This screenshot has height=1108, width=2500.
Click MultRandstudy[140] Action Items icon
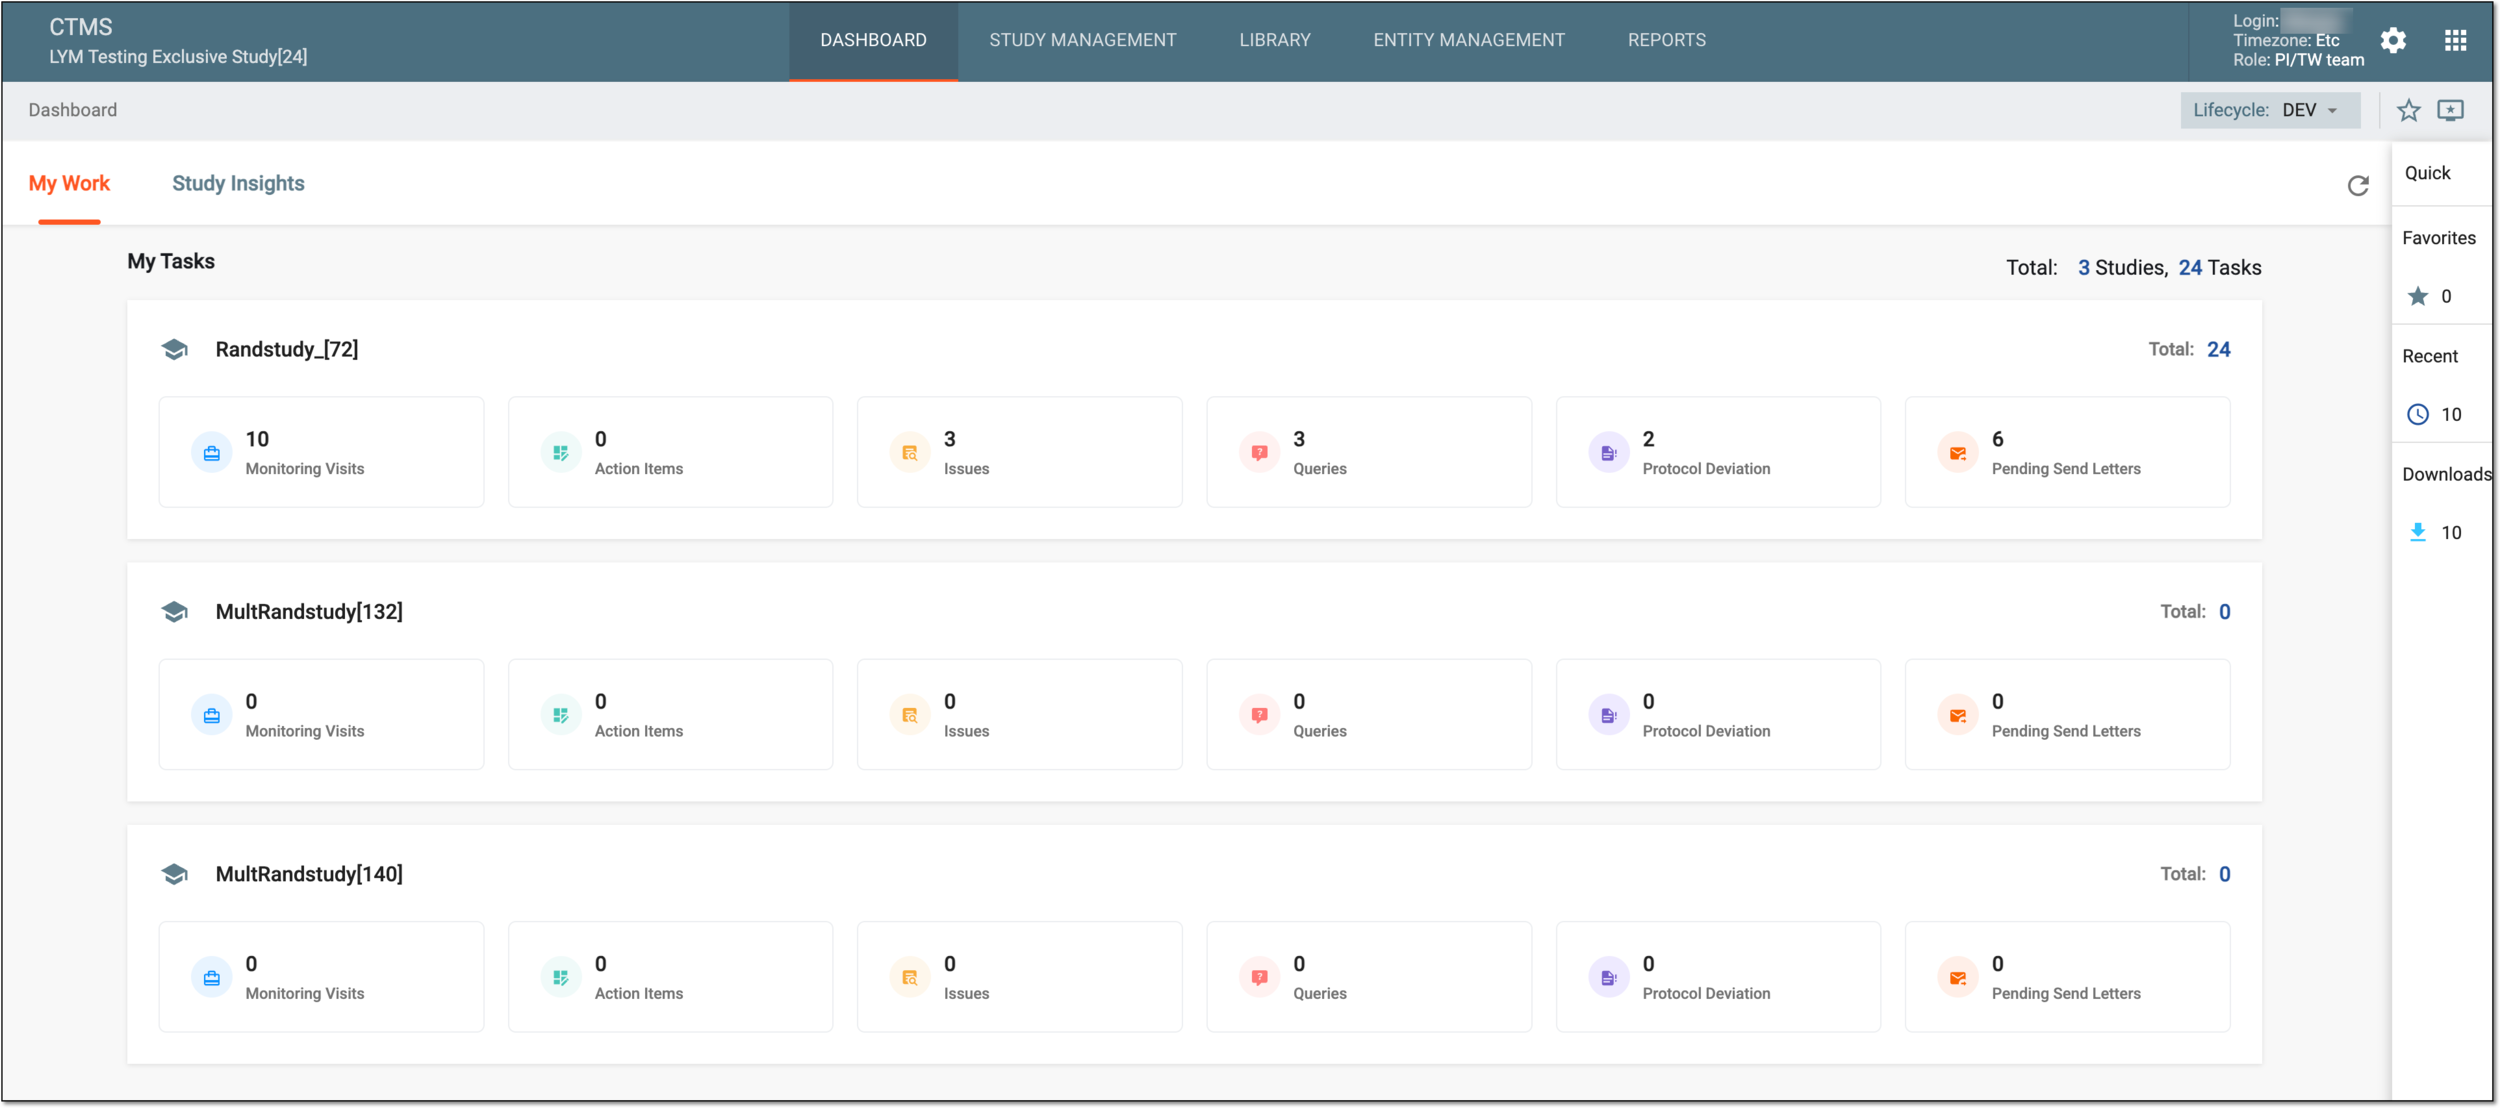561,977
